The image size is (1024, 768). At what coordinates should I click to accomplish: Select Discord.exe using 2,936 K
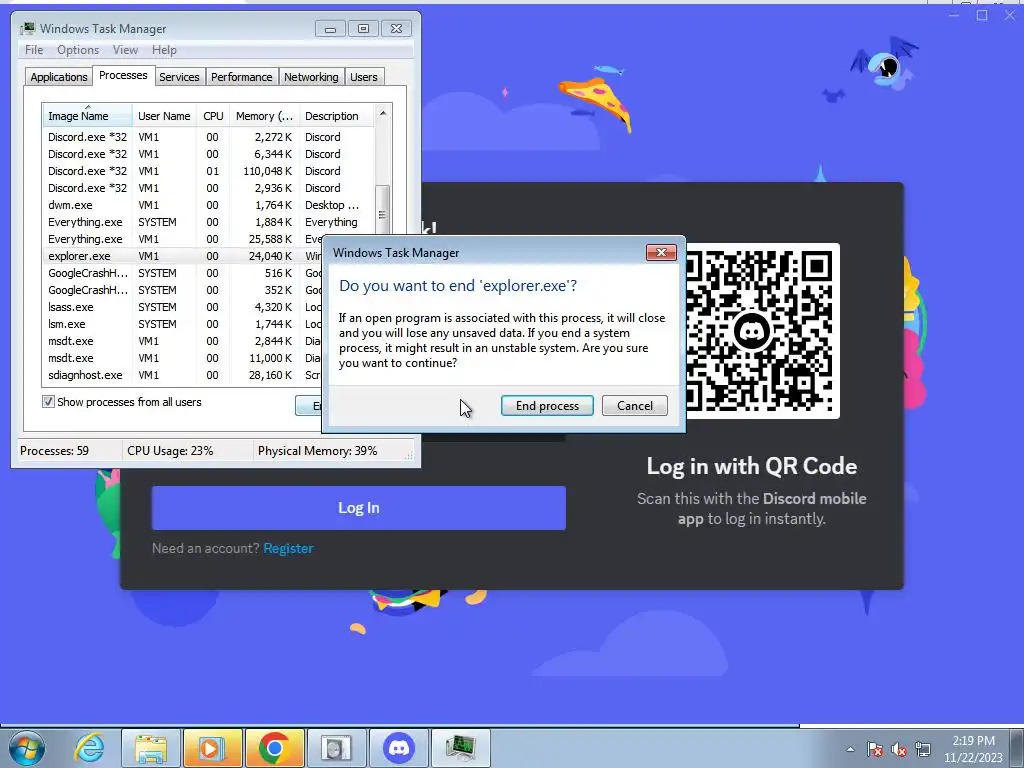(x=208, y=188)
